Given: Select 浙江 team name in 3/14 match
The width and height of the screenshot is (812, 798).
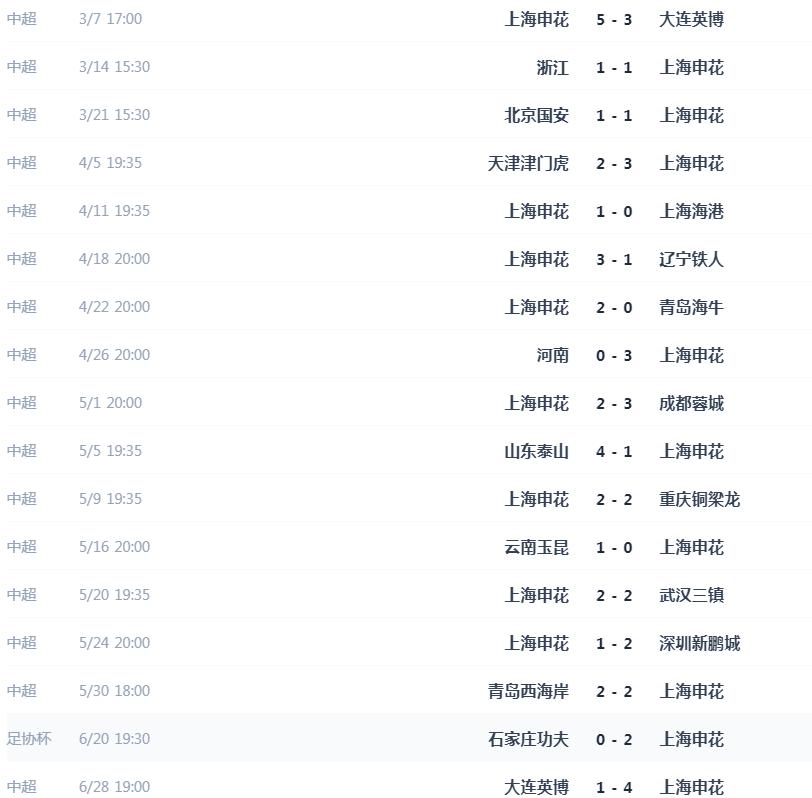Looking at the screenshot, I should click(x=553, y=67).
